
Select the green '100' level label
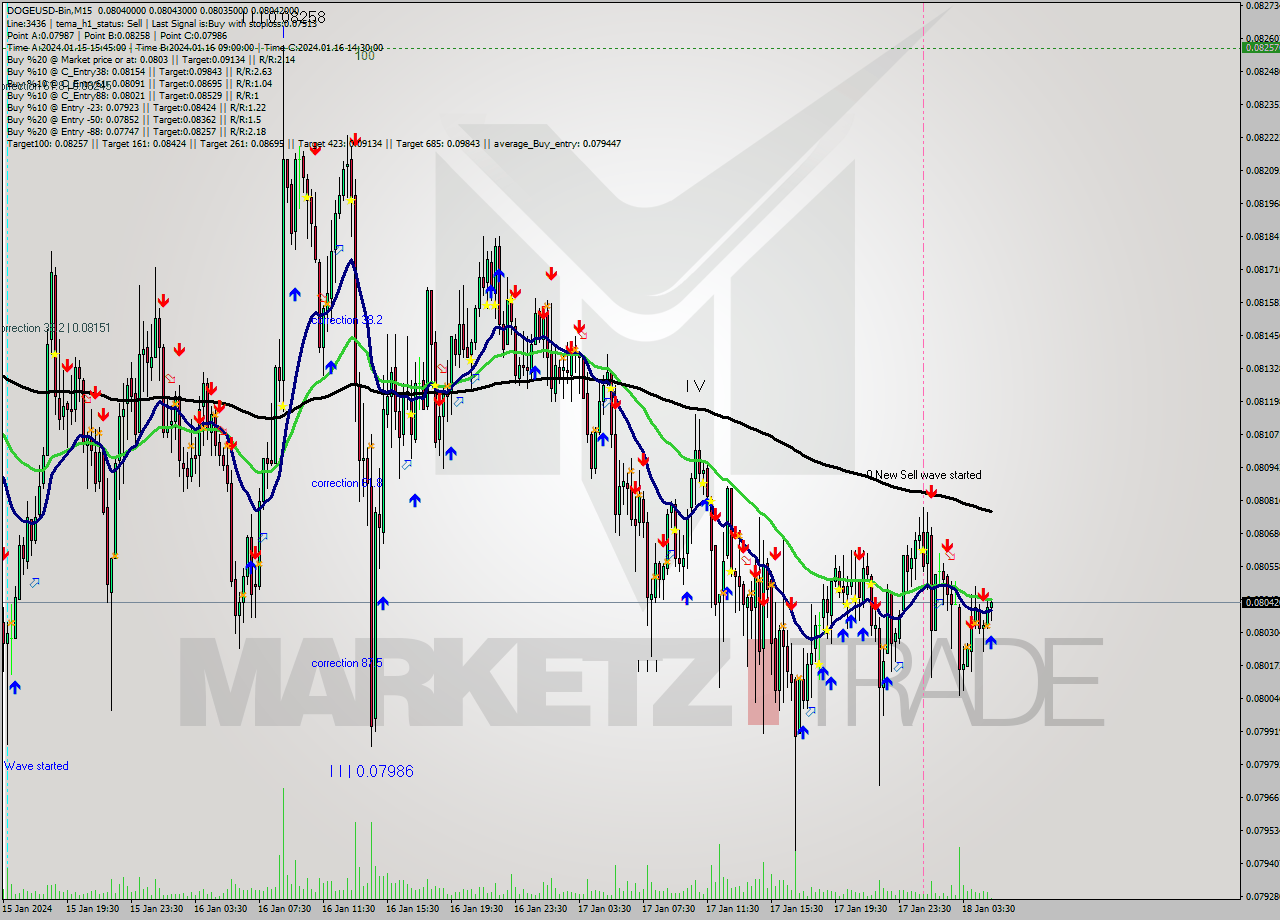(x=365, y=56)
